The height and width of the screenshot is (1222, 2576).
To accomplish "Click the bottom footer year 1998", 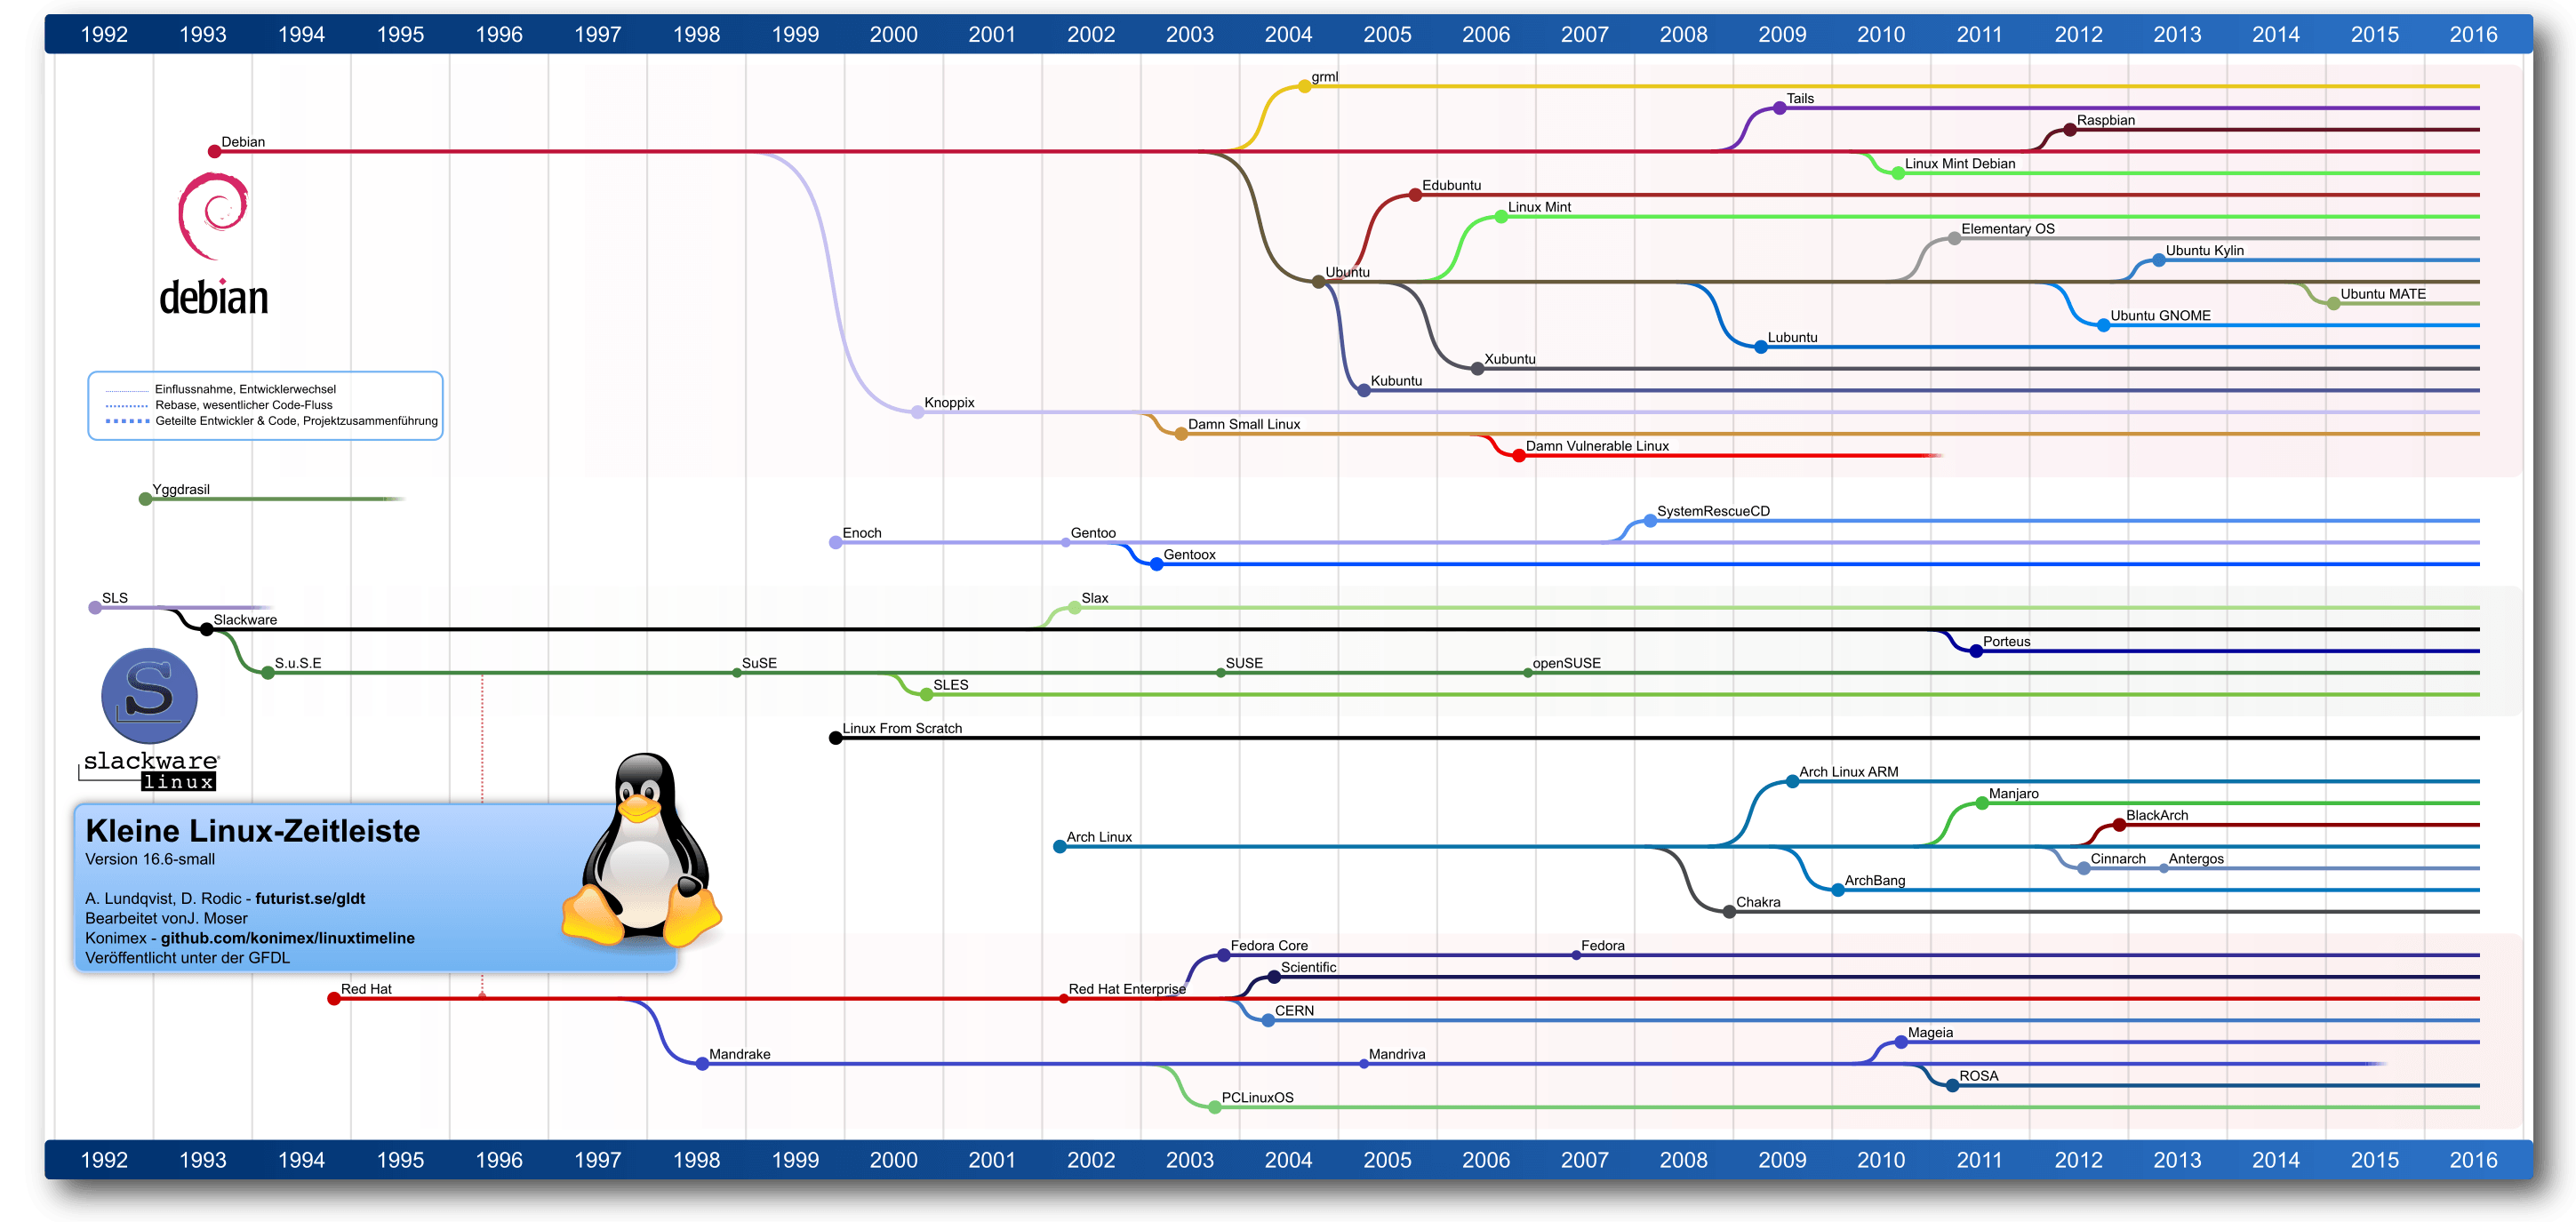I will (x=696, y=1160).
